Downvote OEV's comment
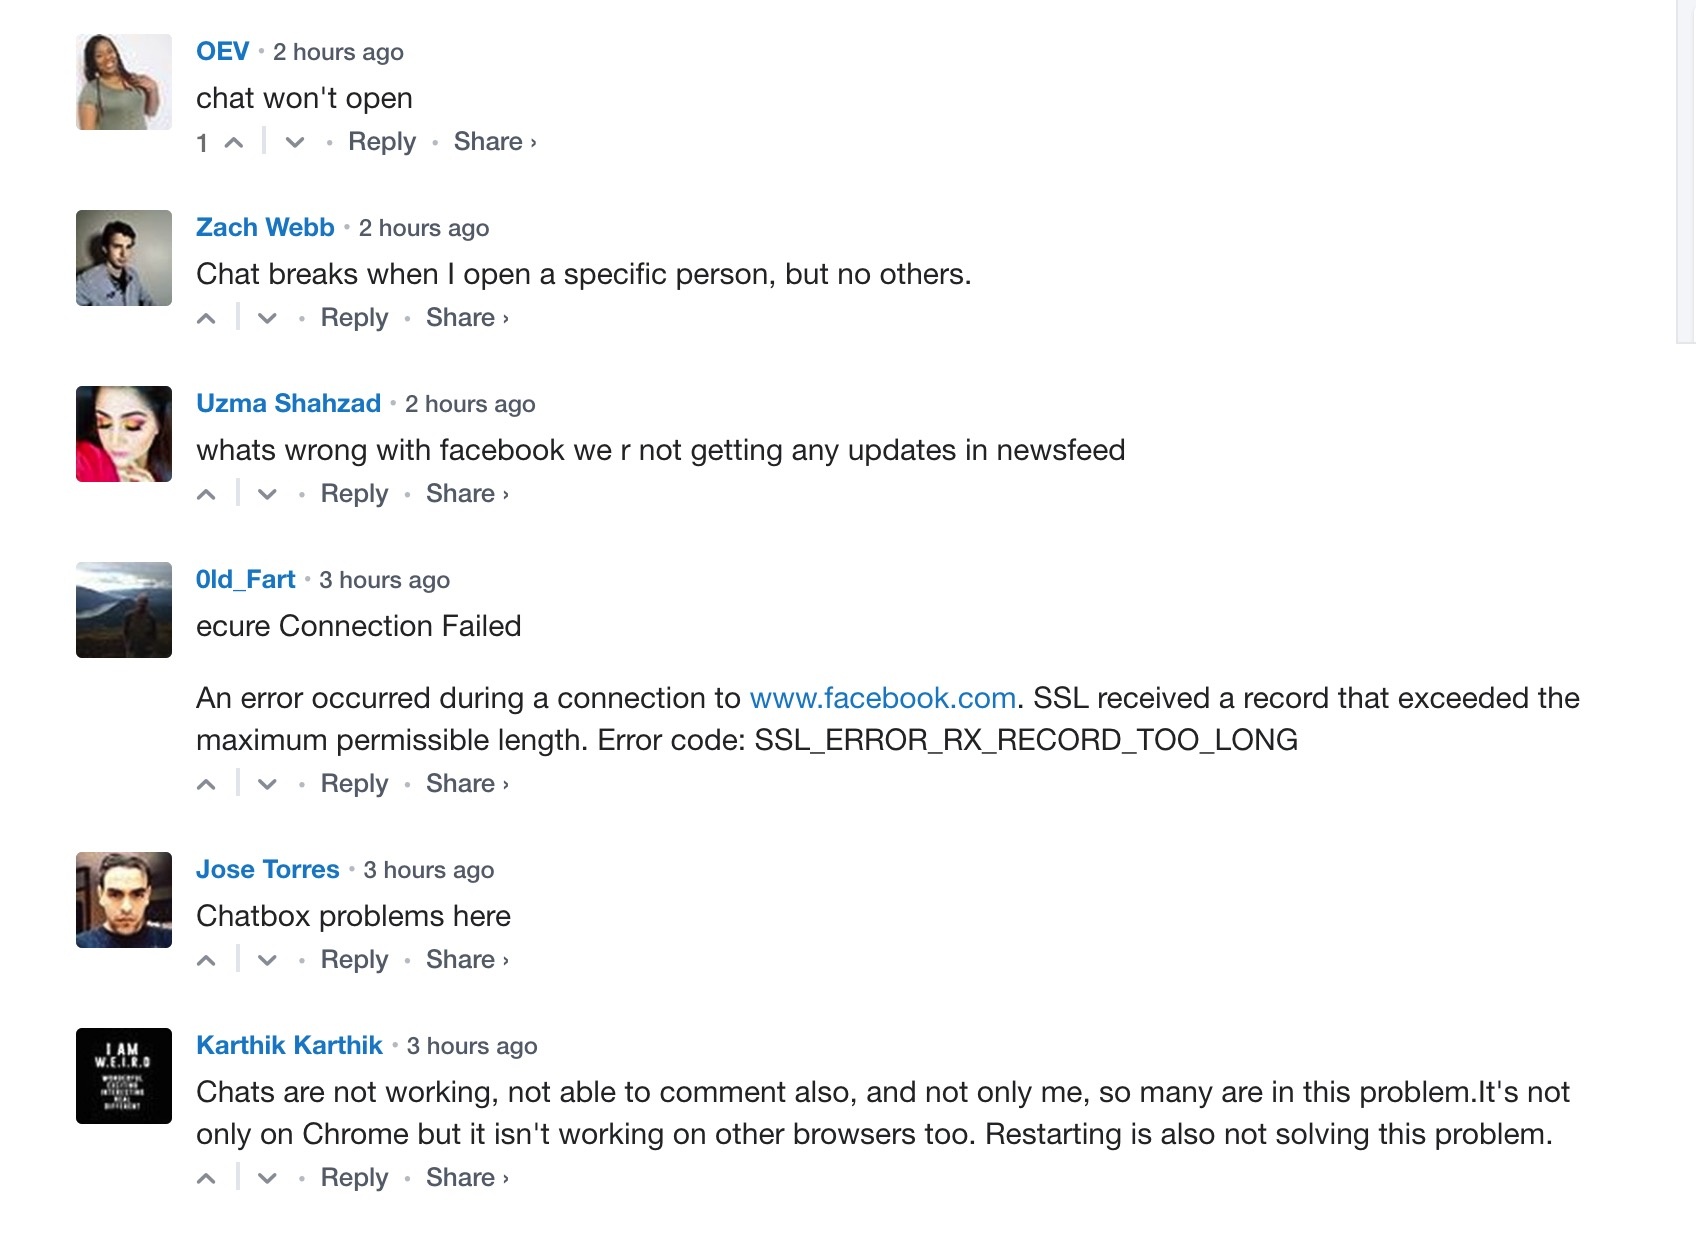This screenshot has width=1696, height=1236. (x=294, y=143)
